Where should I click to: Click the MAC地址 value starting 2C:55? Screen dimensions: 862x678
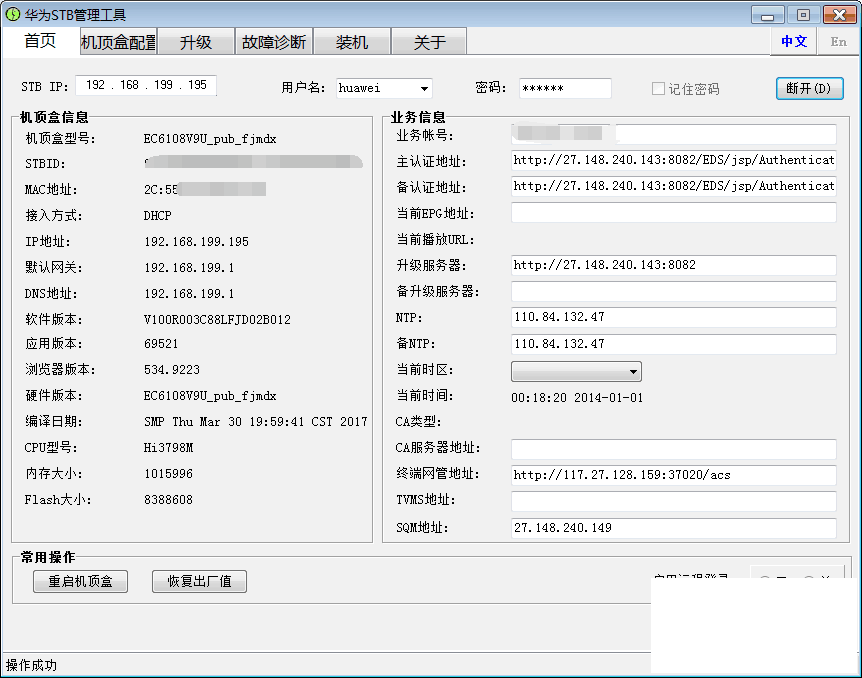(x=205, y=189)
